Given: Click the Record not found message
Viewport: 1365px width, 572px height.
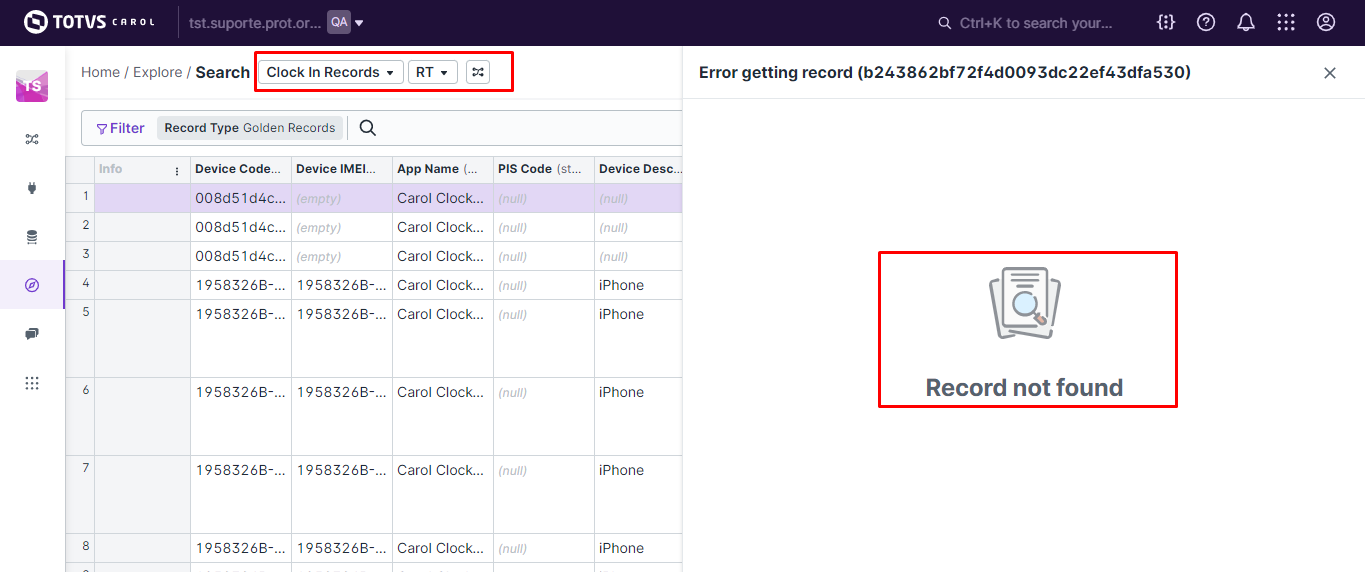Looking at the screenshot, I should click(1024, 388).
